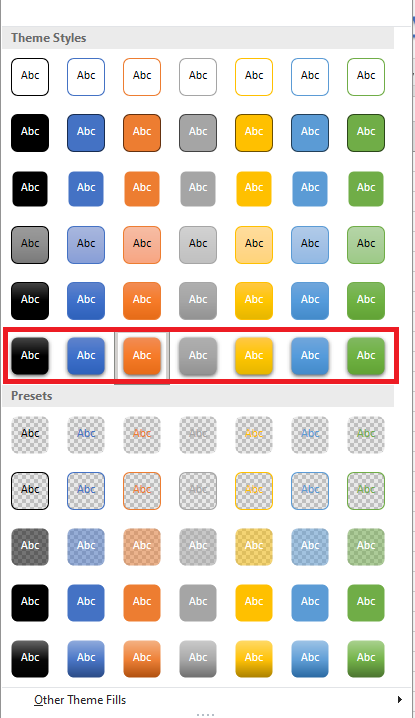Apply the light blue subtle-fill style in the fourth row

[x=310, y=245]
